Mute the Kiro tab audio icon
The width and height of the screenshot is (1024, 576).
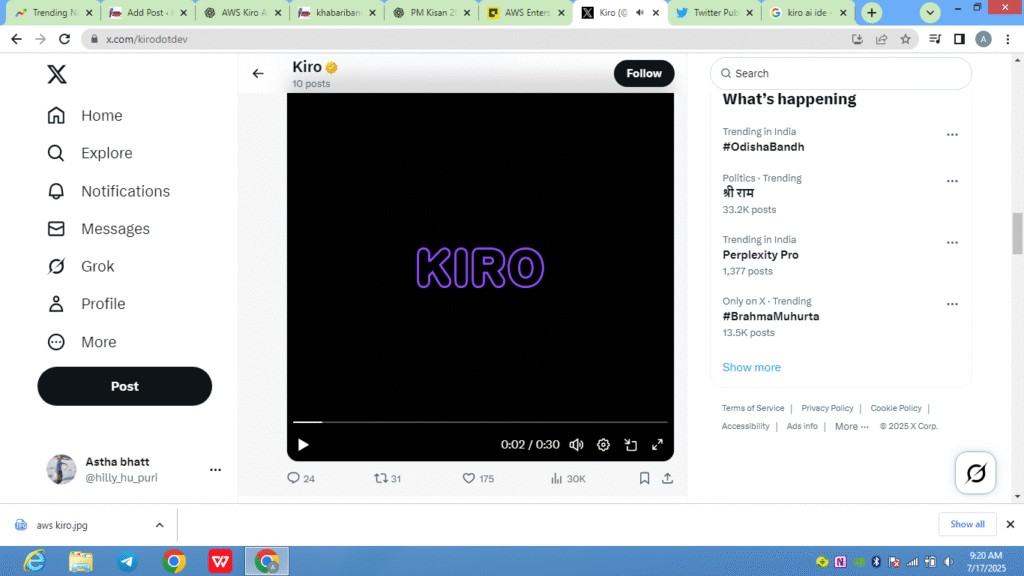coord(639,12)
